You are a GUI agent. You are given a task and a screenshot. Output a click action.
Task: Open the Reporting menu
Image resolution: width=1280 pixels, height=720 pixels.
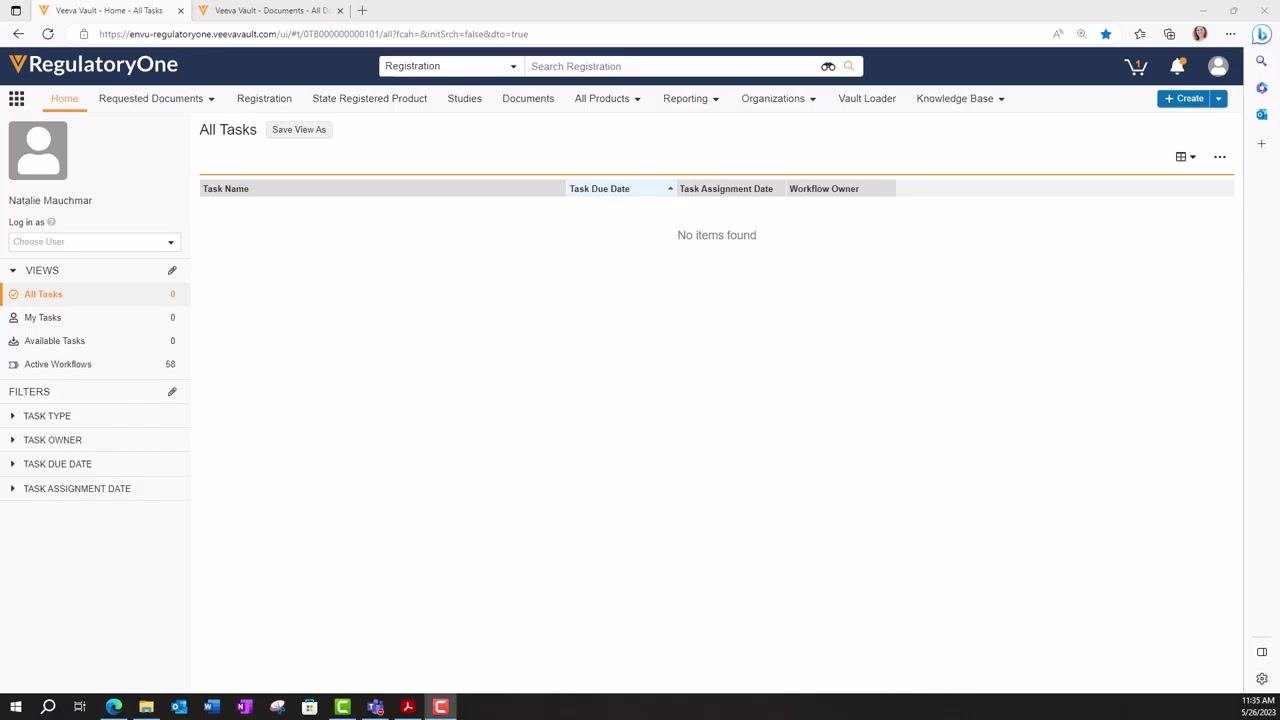click(691, 99)
